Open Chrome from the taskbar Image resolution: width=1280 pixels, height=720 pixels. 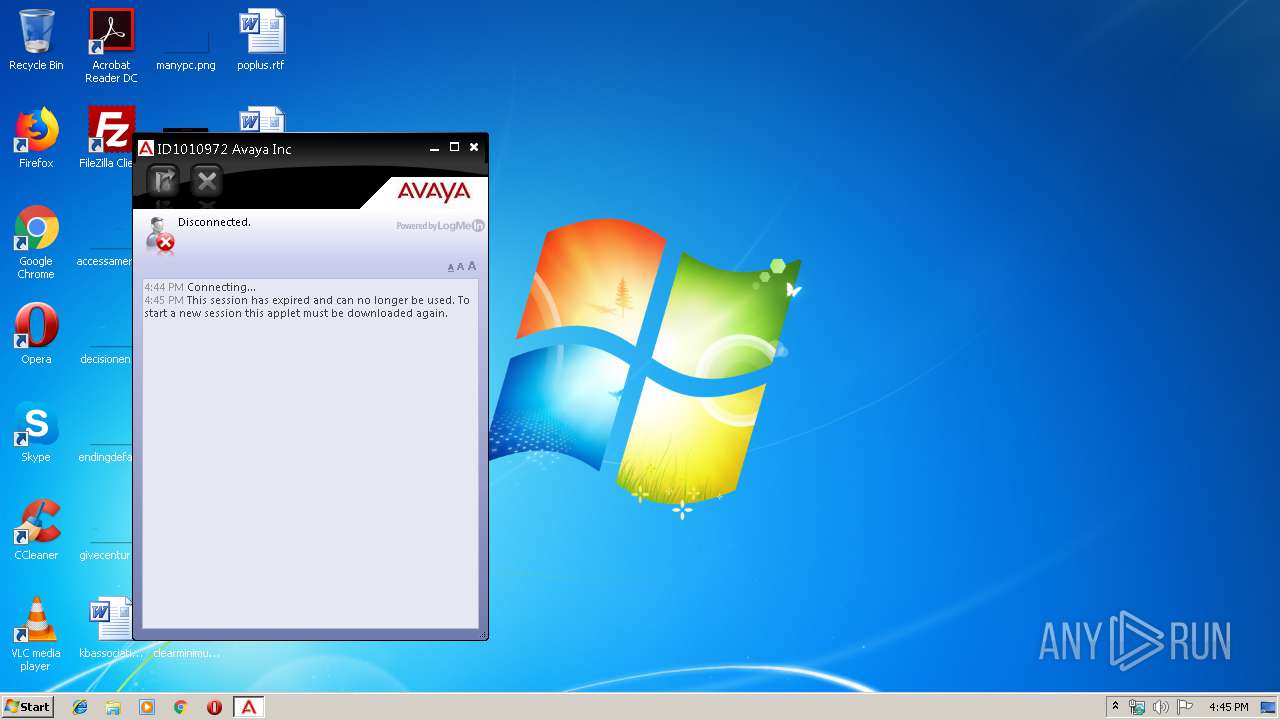(x=180, y=707)
